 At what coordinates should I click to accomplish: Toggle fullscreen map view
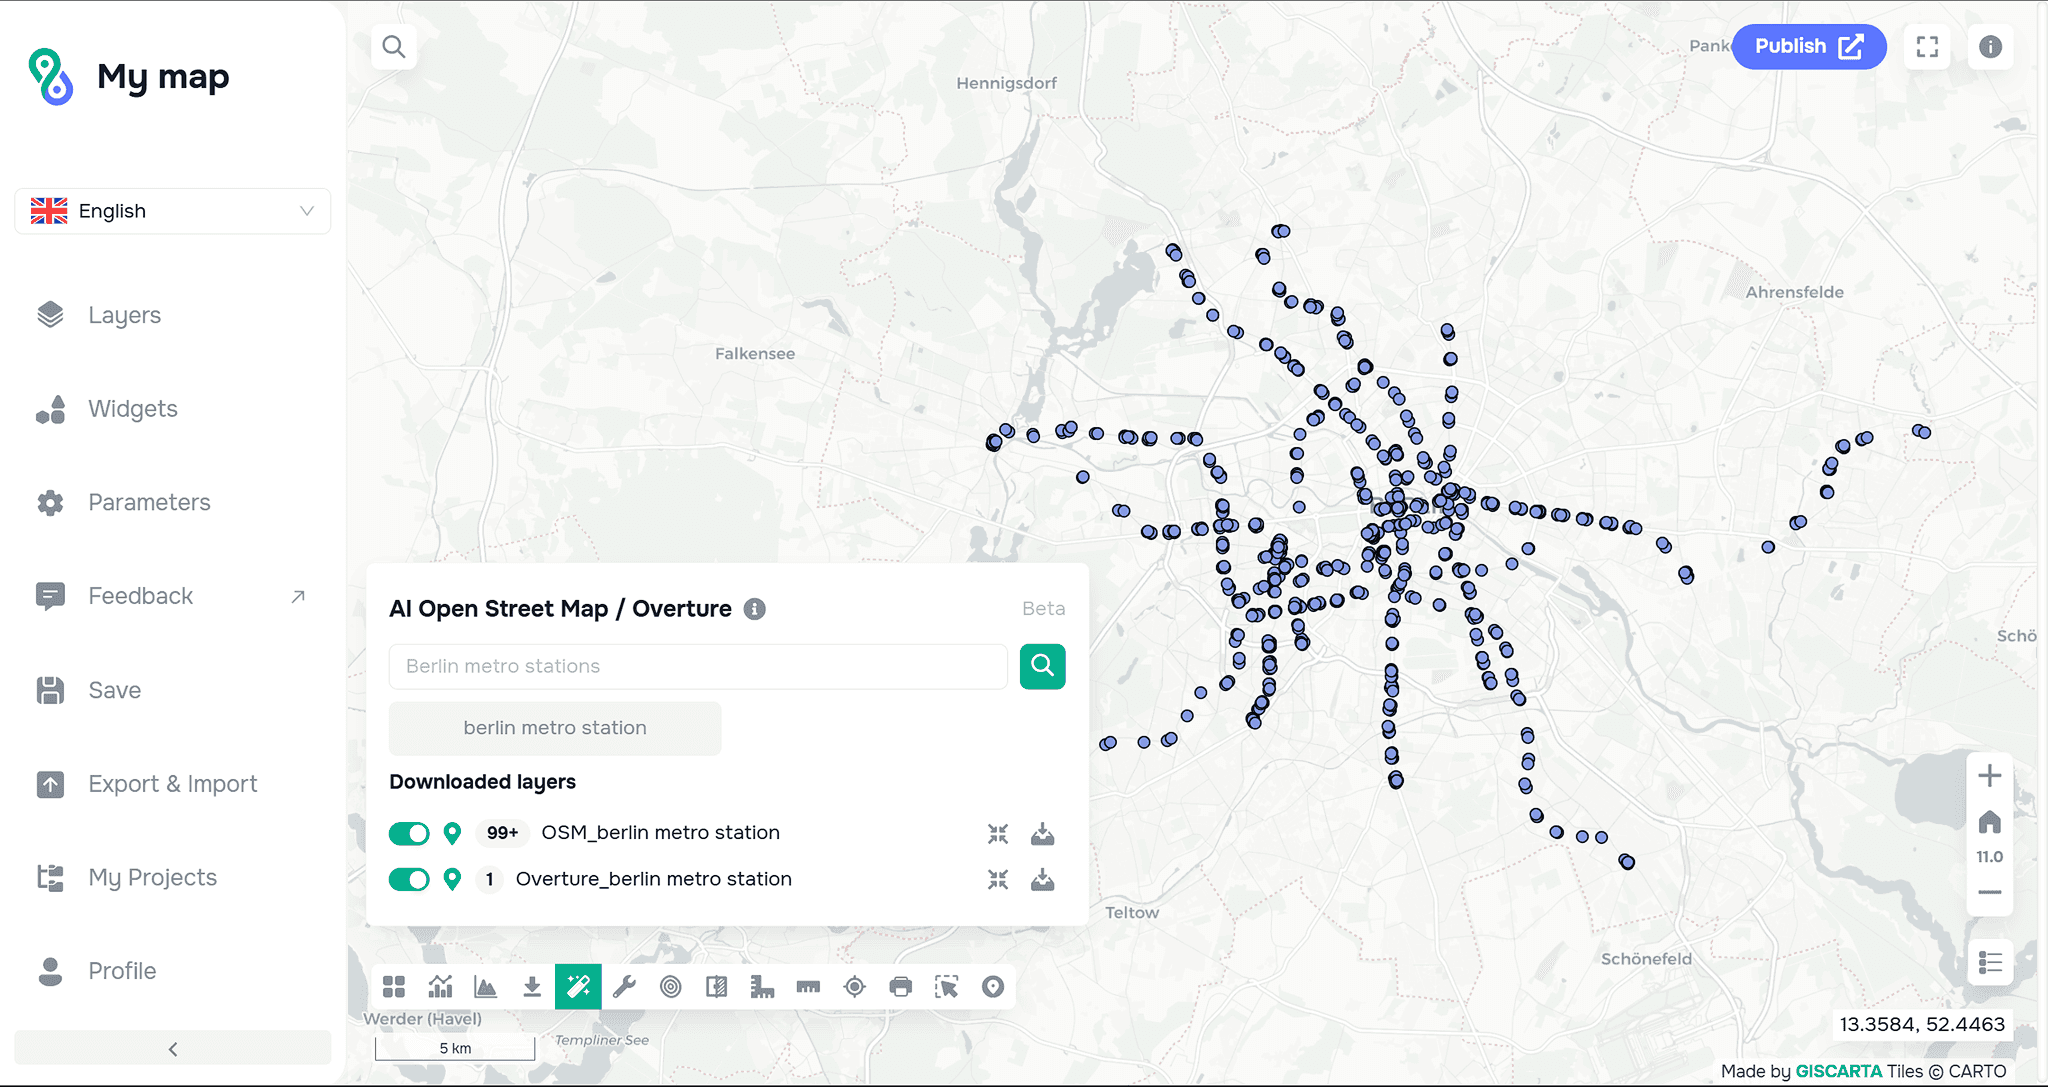pos(1927,47)
